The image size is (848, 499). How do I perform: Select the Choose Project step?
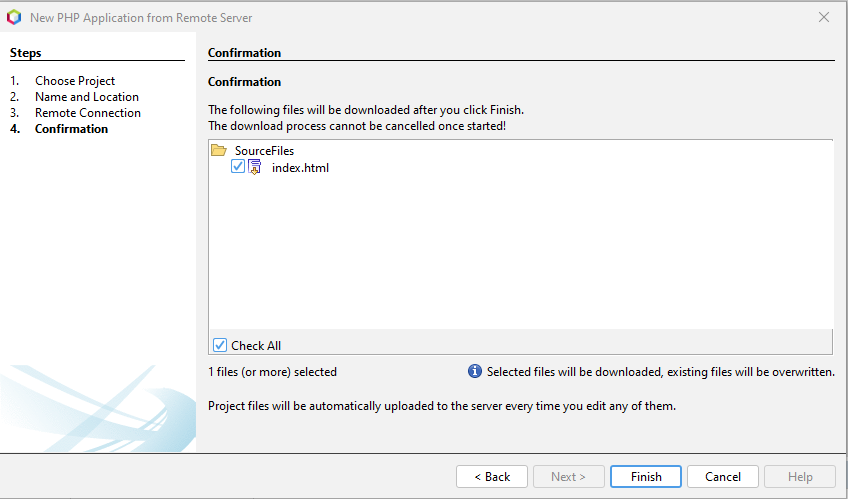pos(75,81)
